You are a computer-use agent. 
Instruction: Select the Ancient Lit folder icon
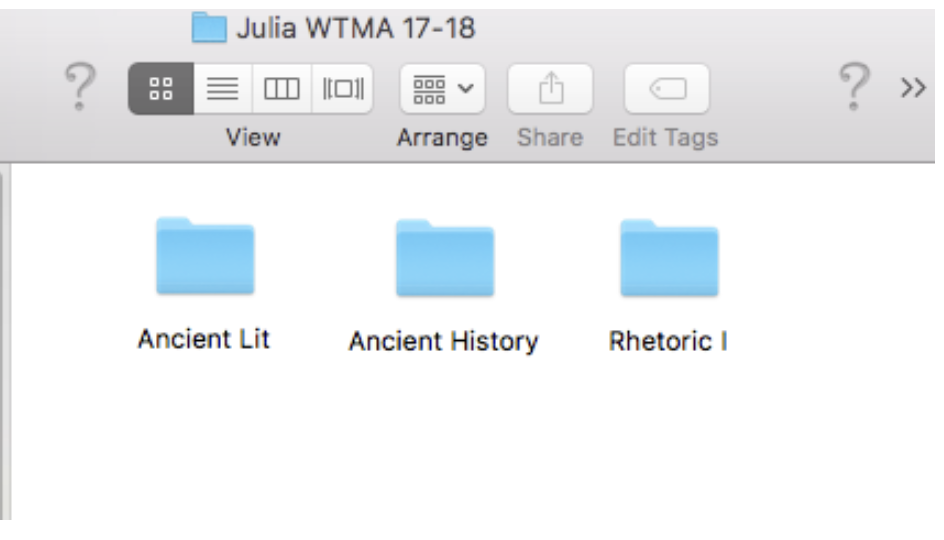pyautogui.click(x=205, y=256)
